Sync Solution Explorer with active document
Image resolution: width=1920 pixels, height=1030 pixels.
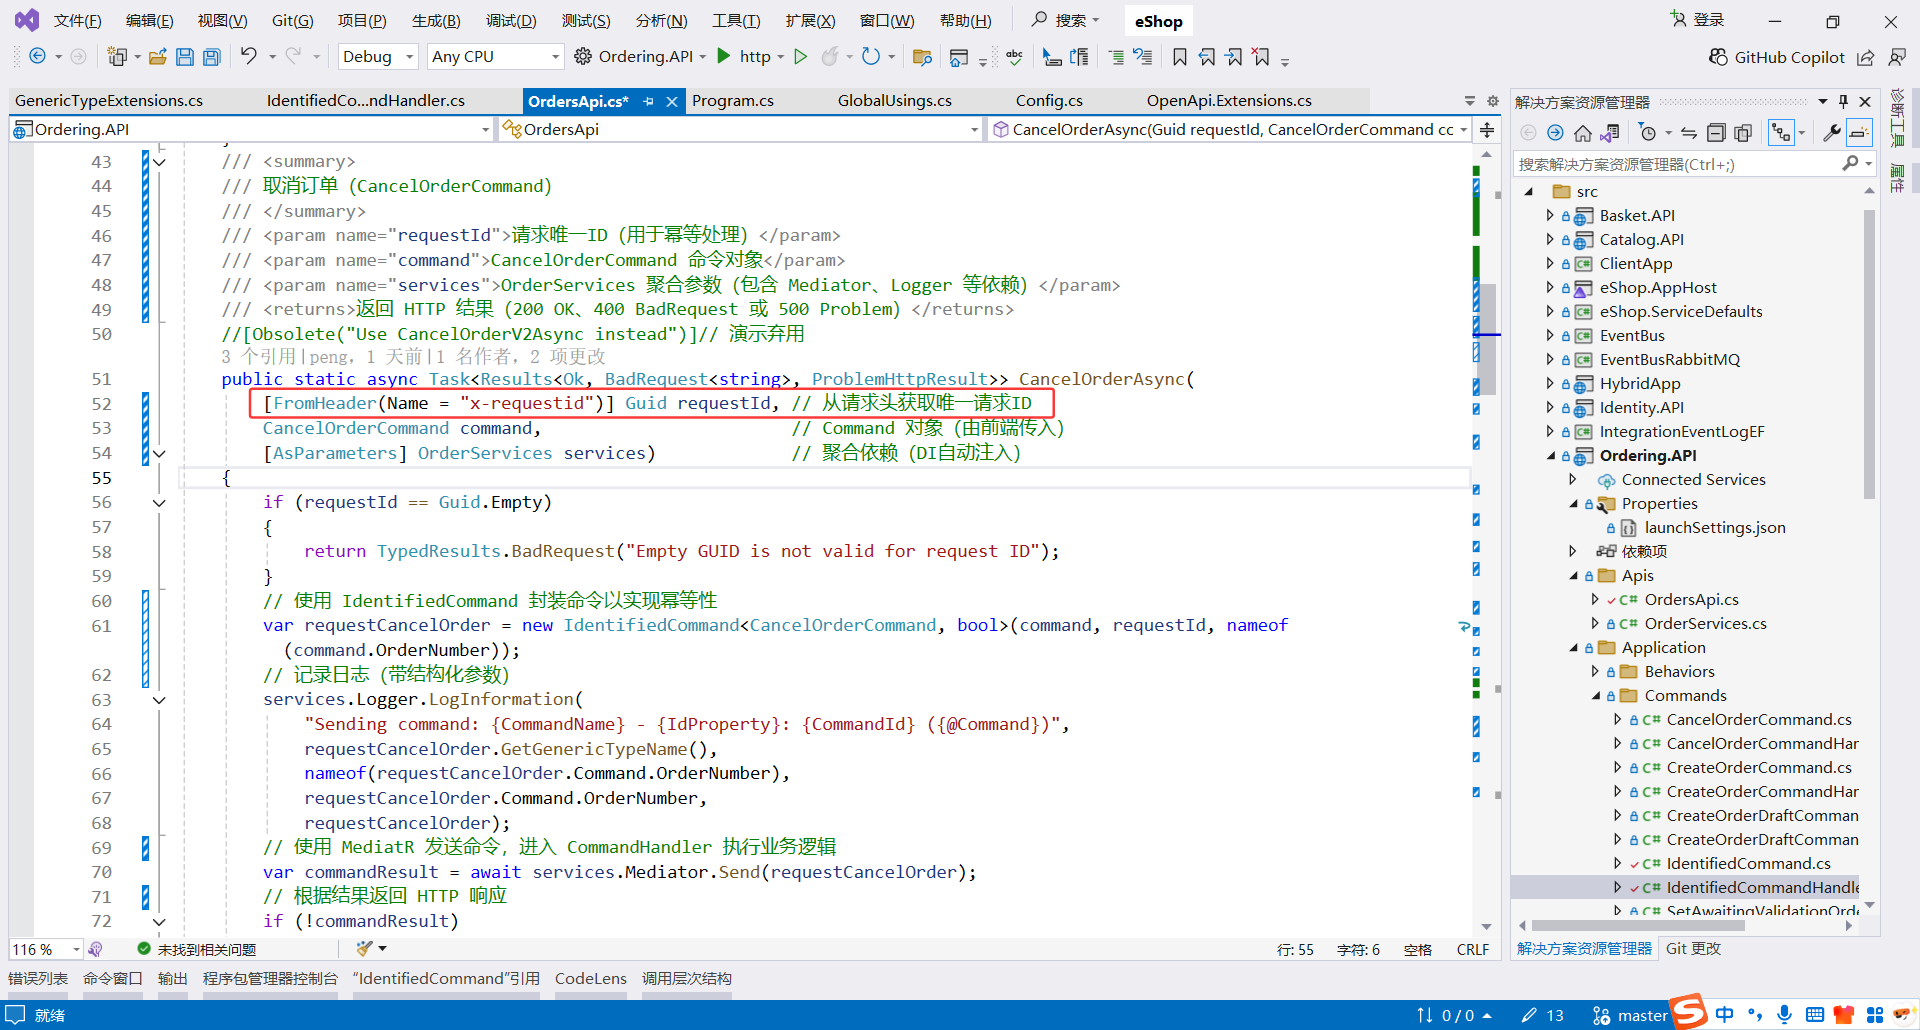tap(1688, 131)
